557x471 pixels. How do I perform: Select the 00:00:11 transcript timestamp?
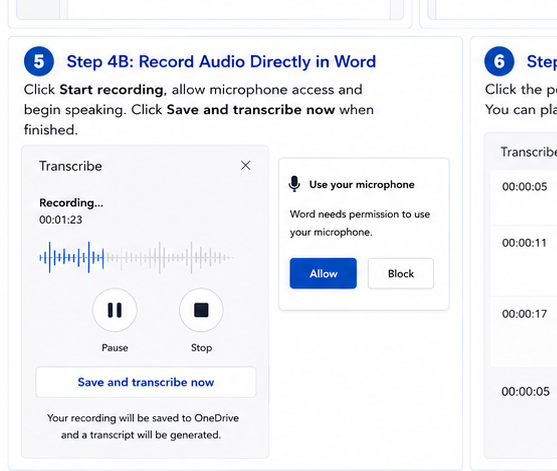(524, 243)
